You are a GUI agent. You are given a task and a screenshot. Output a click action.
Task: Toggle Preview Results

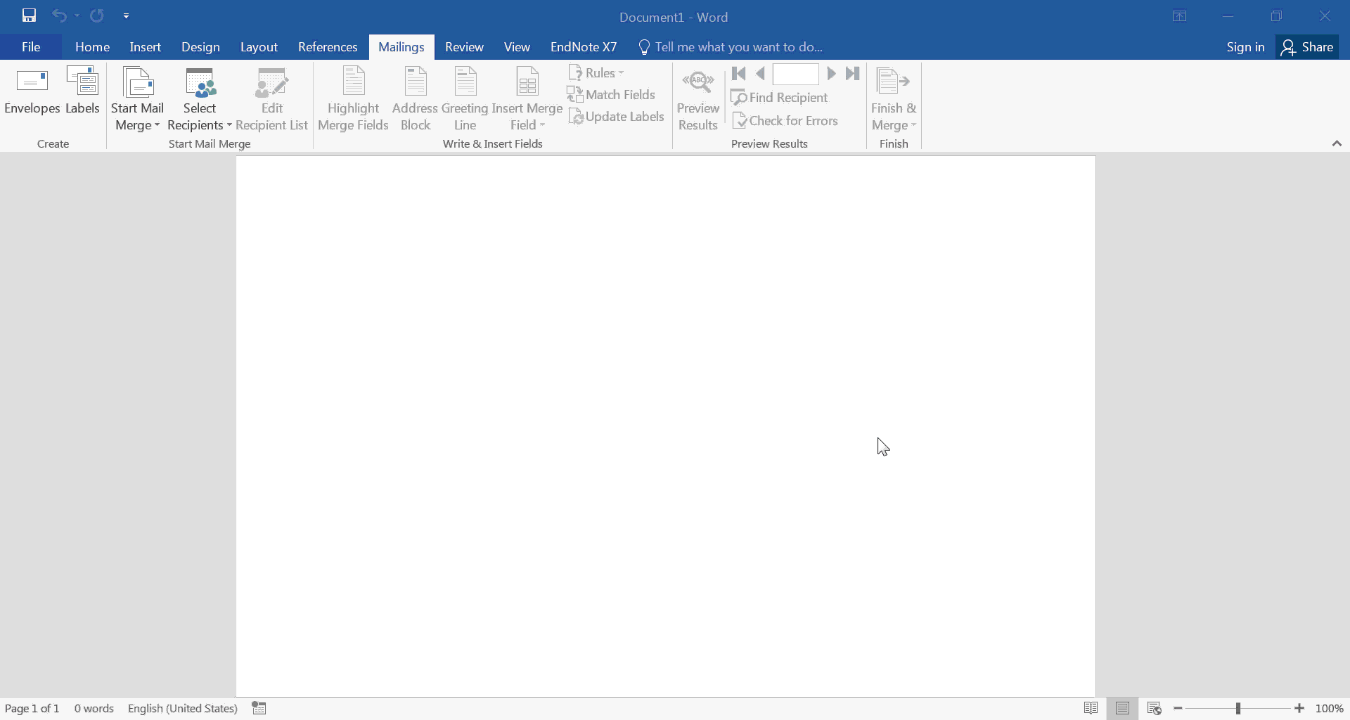(698, 99)
